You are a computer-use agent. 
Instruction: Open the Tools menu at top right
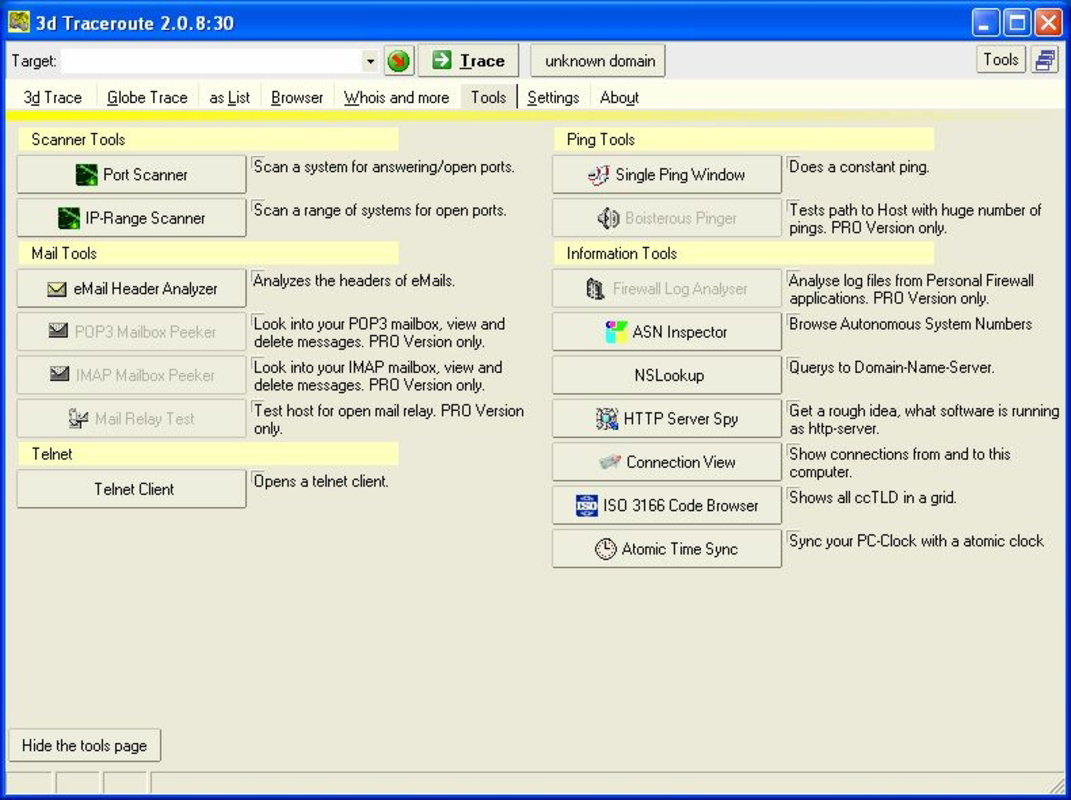pos(1001,60)
